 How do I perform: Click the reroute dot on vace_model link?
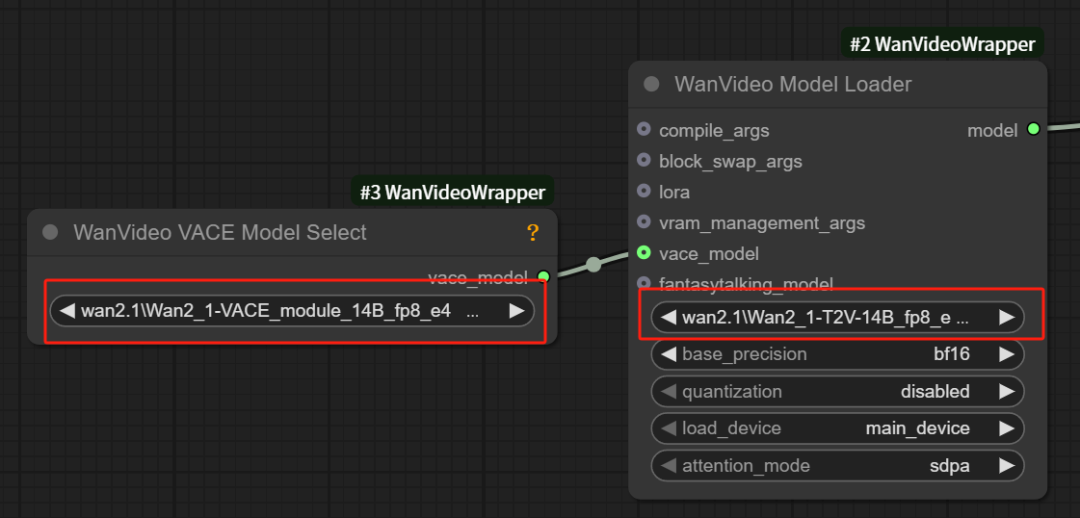[594, 264]
